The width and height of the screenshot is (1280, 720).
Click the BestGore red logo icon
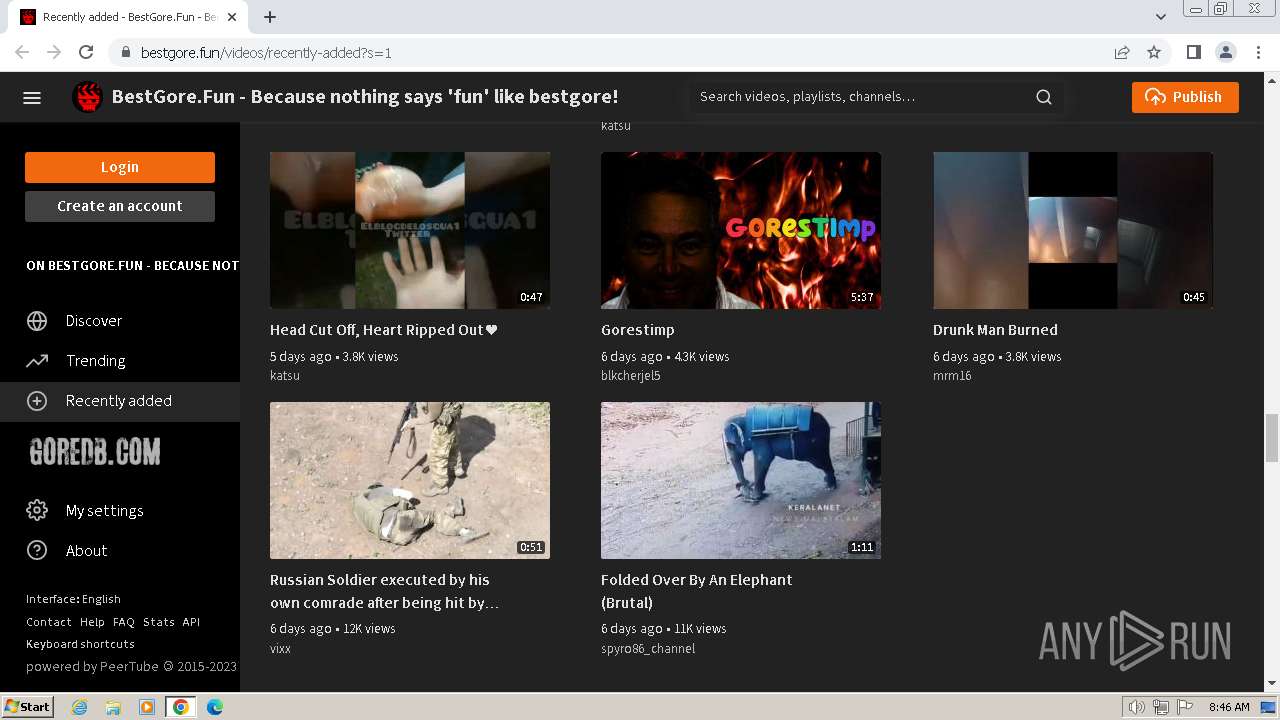click(88, 97)
